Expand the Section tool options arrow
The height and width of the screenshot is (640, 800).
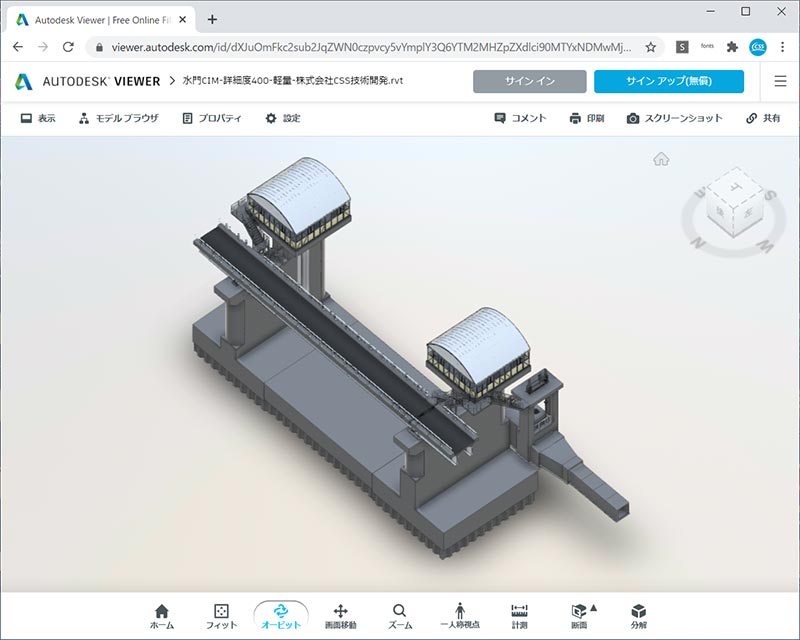(593, 608)
